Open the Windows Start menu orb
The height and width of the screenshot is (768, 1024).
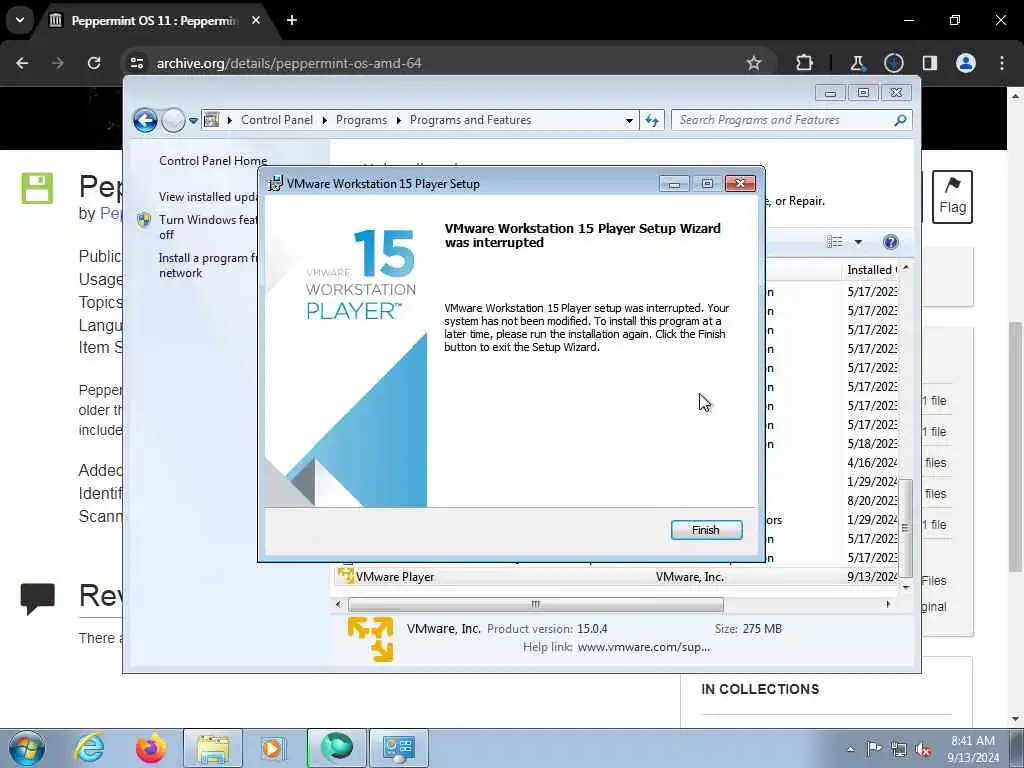(x=27, y=748)
